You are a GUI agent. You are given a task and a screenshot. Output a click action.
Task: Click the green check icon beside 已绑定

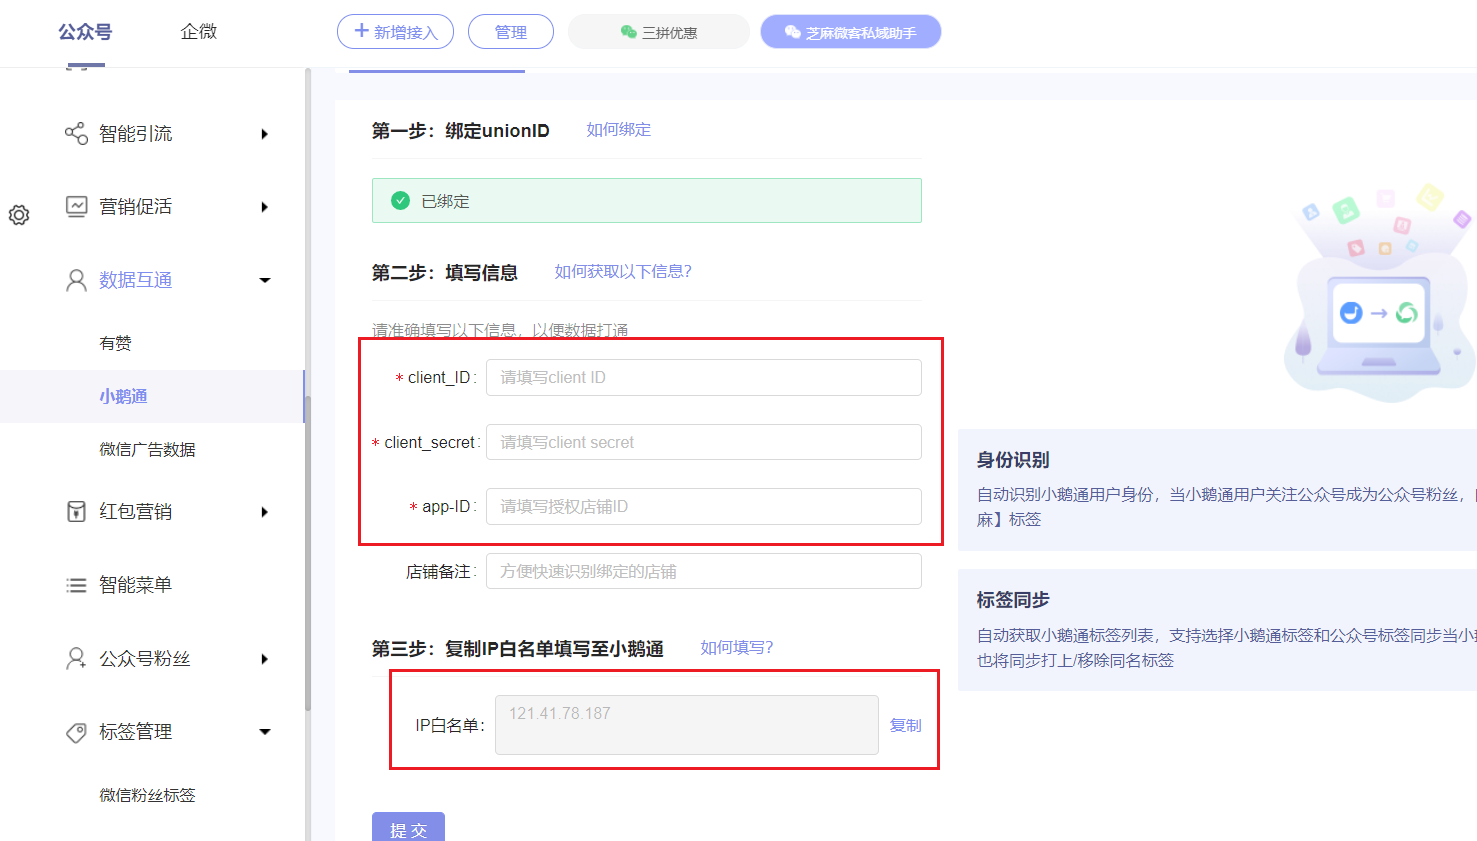pos(400,201)
